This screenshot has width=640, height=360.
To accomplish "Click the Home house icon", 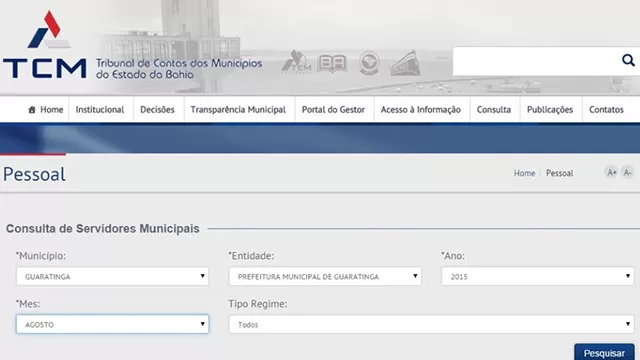I will [32, 109].
